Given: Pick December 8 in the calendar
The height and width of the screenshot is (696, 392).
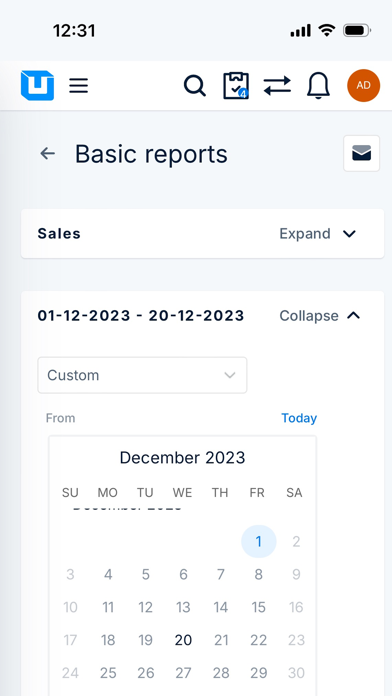Looking at the screenshot, I should click(258, 574).
